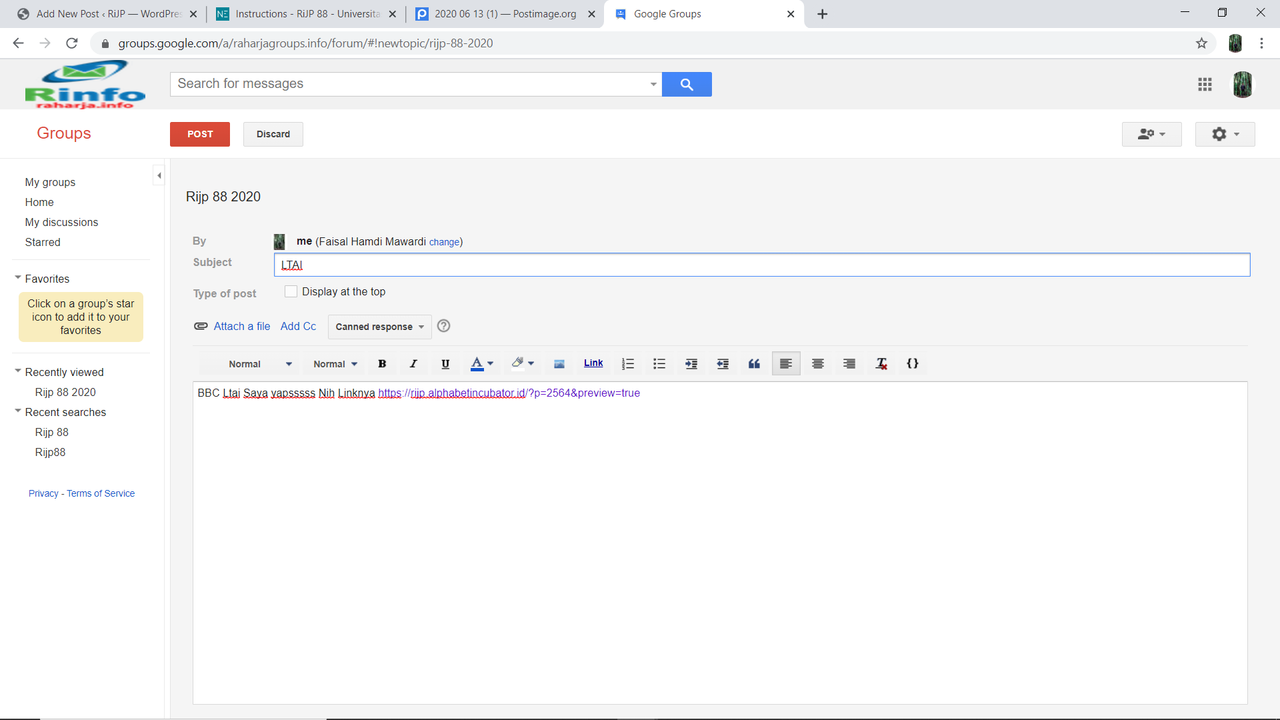1280x720 pixels.
Task: Open a new browser tab
Action: pyautogui.click(x=822, y=14)
